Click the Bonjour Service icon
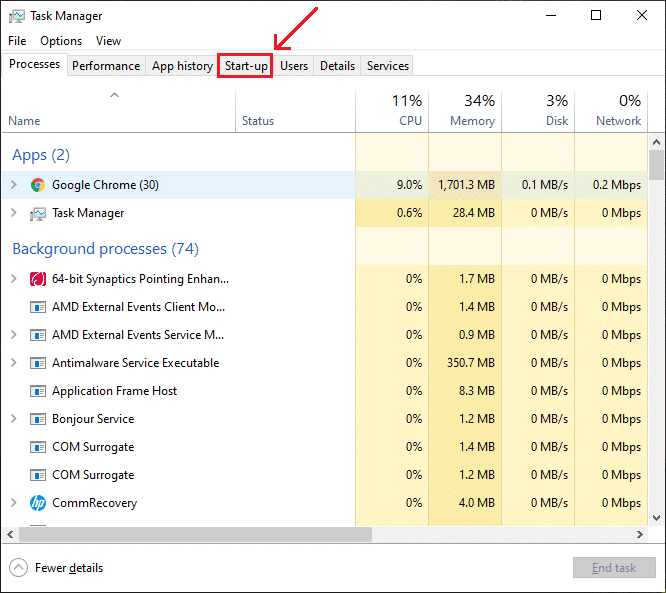 coord(38,419)
